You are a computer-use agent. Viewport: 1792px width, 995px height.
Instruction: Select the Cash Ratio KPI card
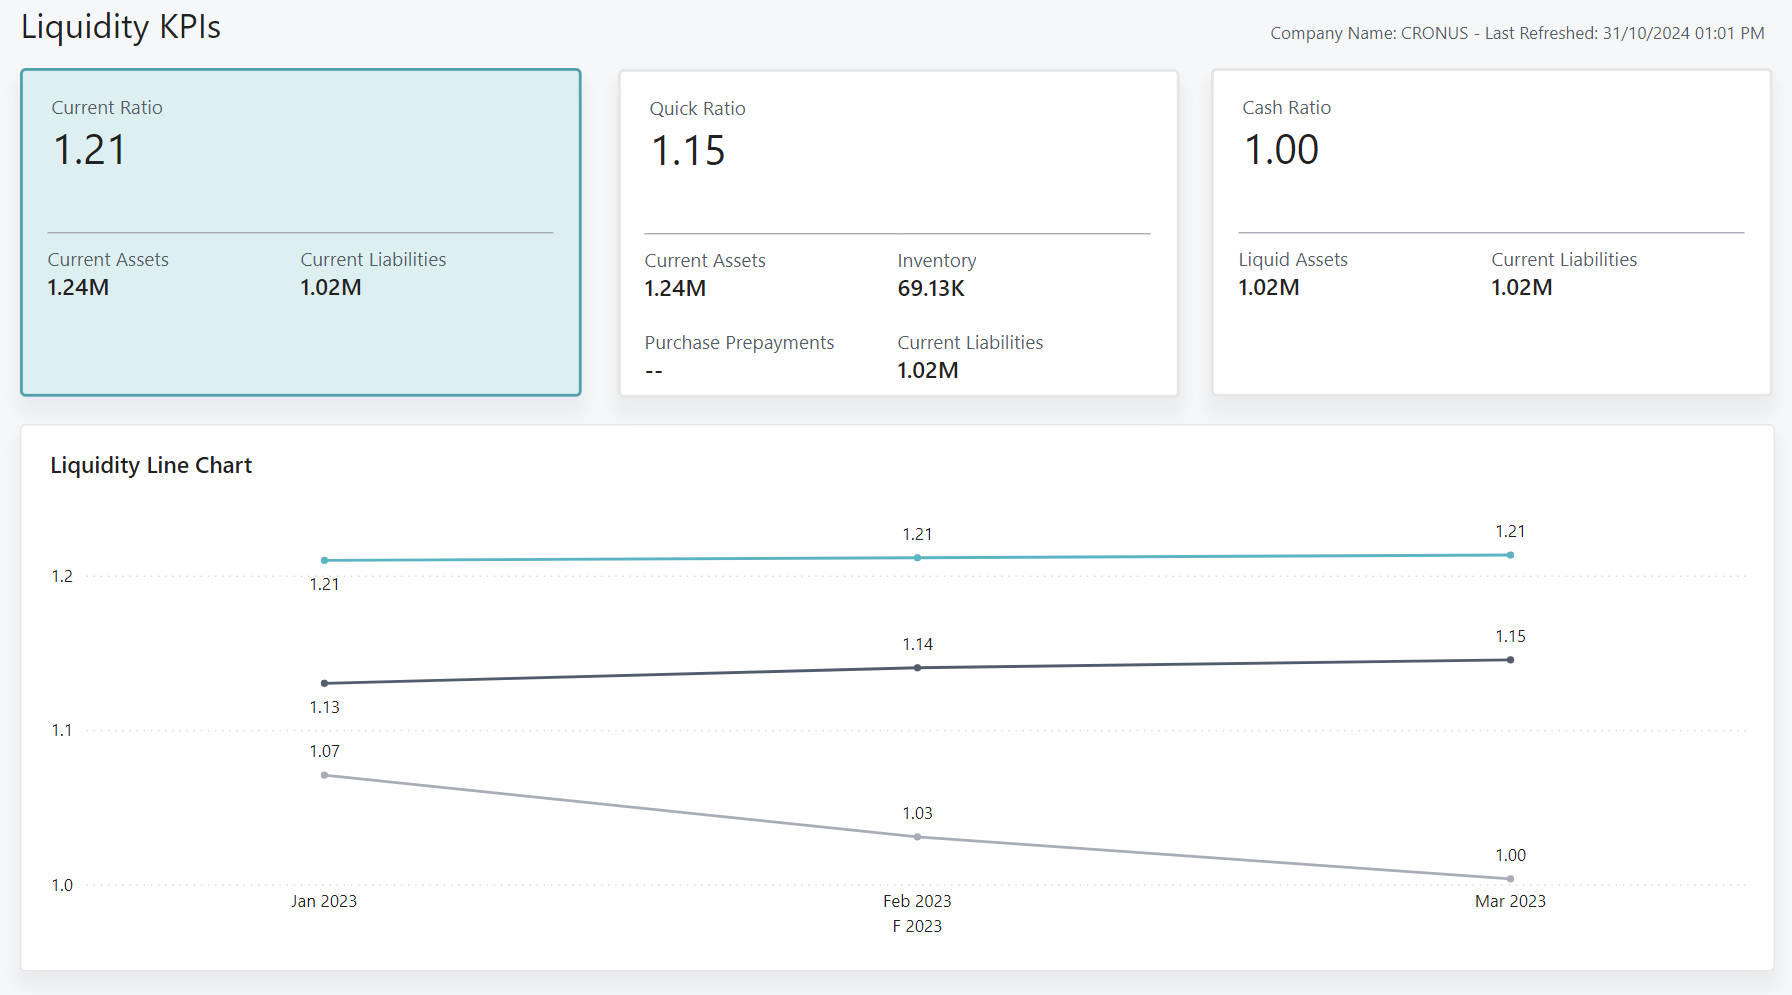1490,232
